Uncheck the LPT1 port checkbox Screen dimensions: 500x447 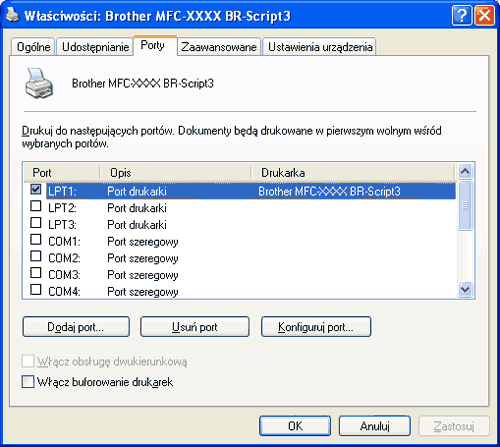click(36, 189)
